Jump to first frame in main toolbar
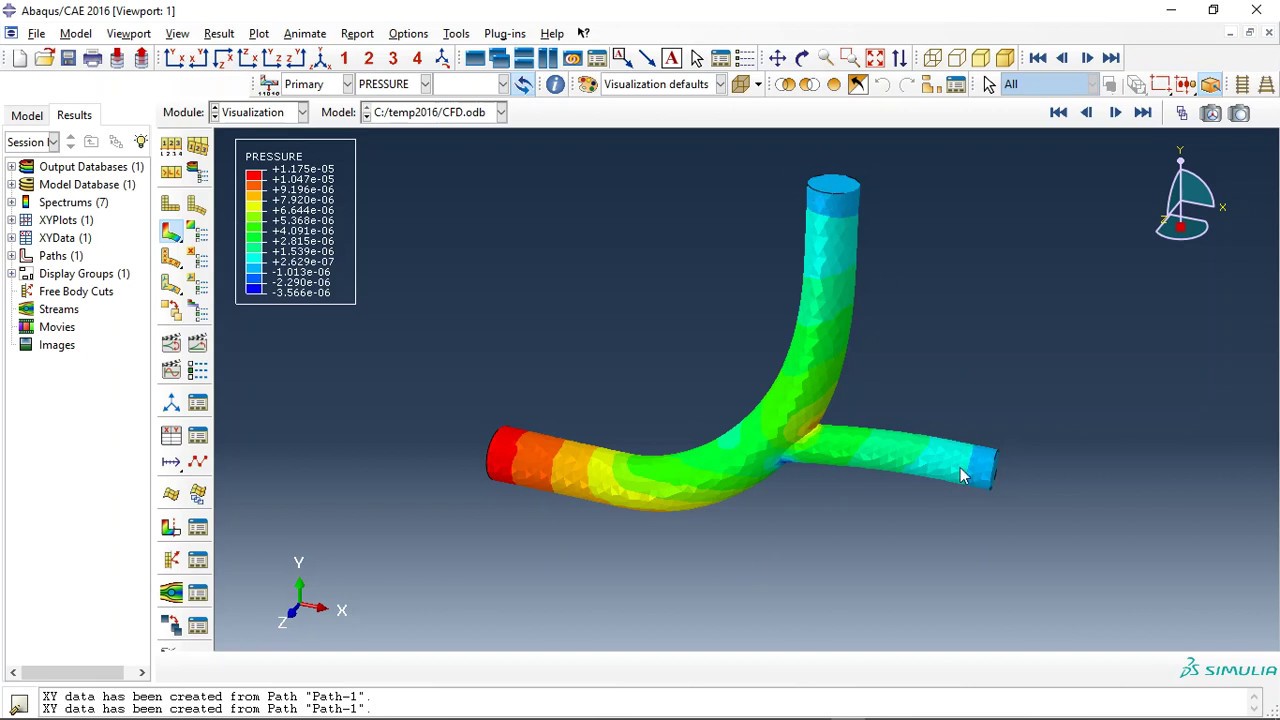This screenshot has height=720, width=1280. pos(1038,58)
